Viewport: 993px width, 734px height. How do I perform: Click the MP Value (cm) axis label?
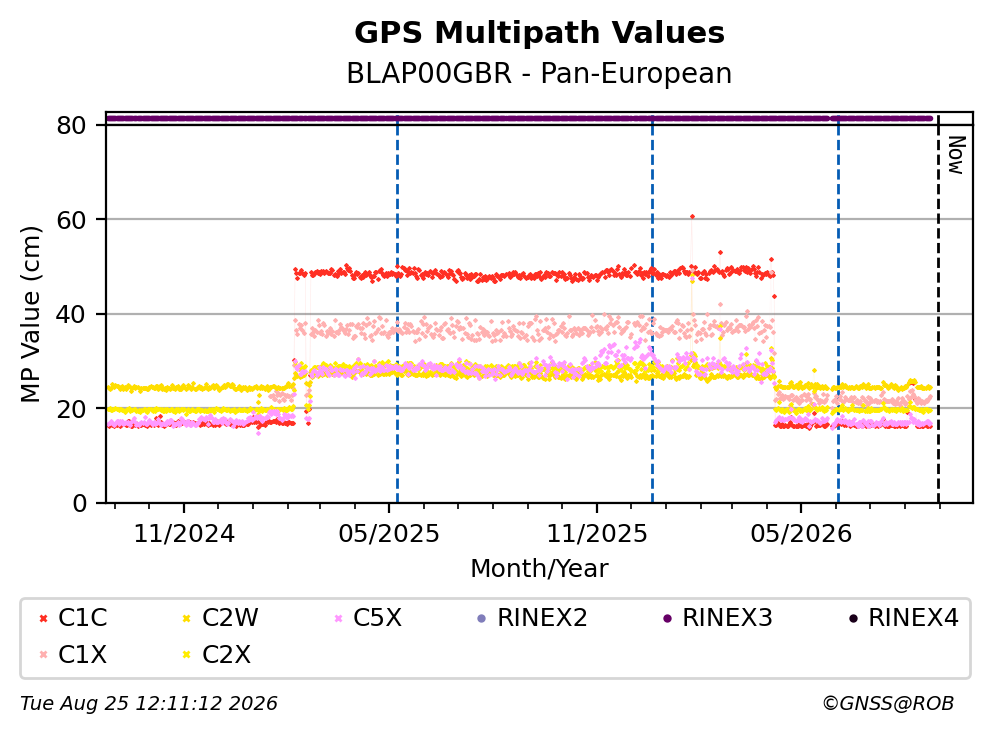tap(30, 314)
